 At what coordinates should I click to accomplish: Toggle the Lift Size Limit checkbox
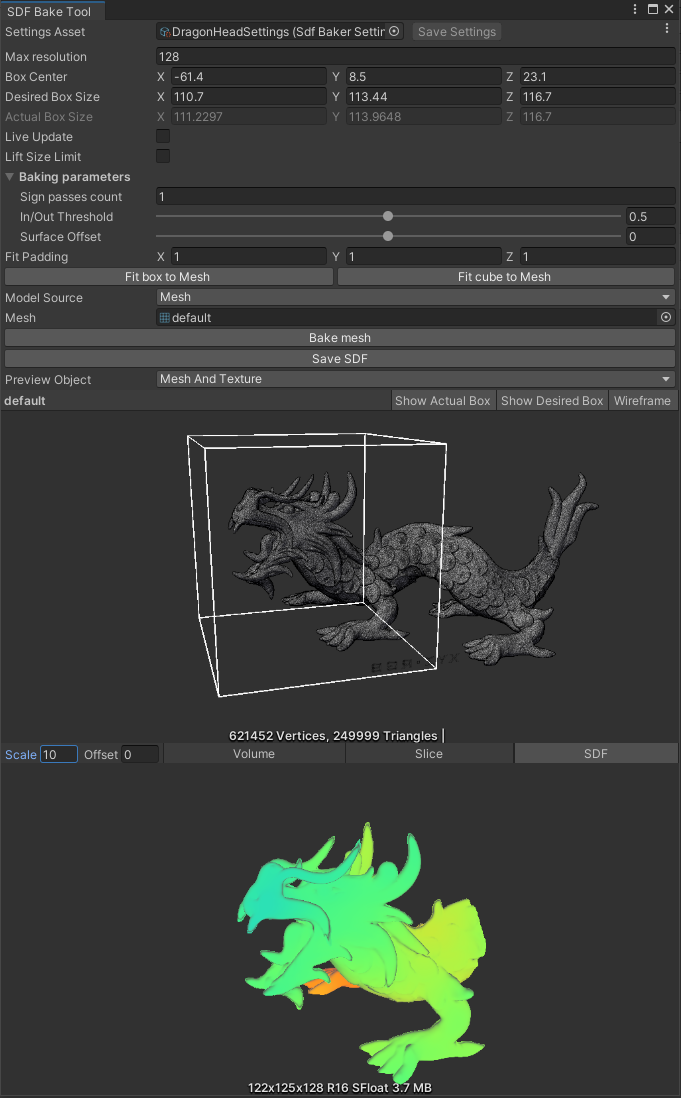(x=163, y=157)
